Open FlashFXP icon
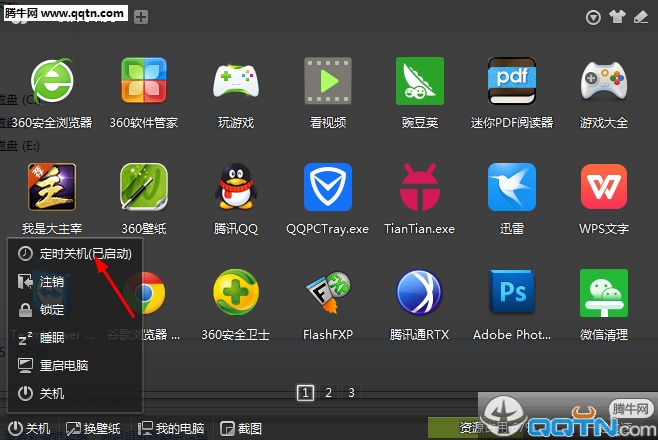658x440 pixels. coord(328,293)
